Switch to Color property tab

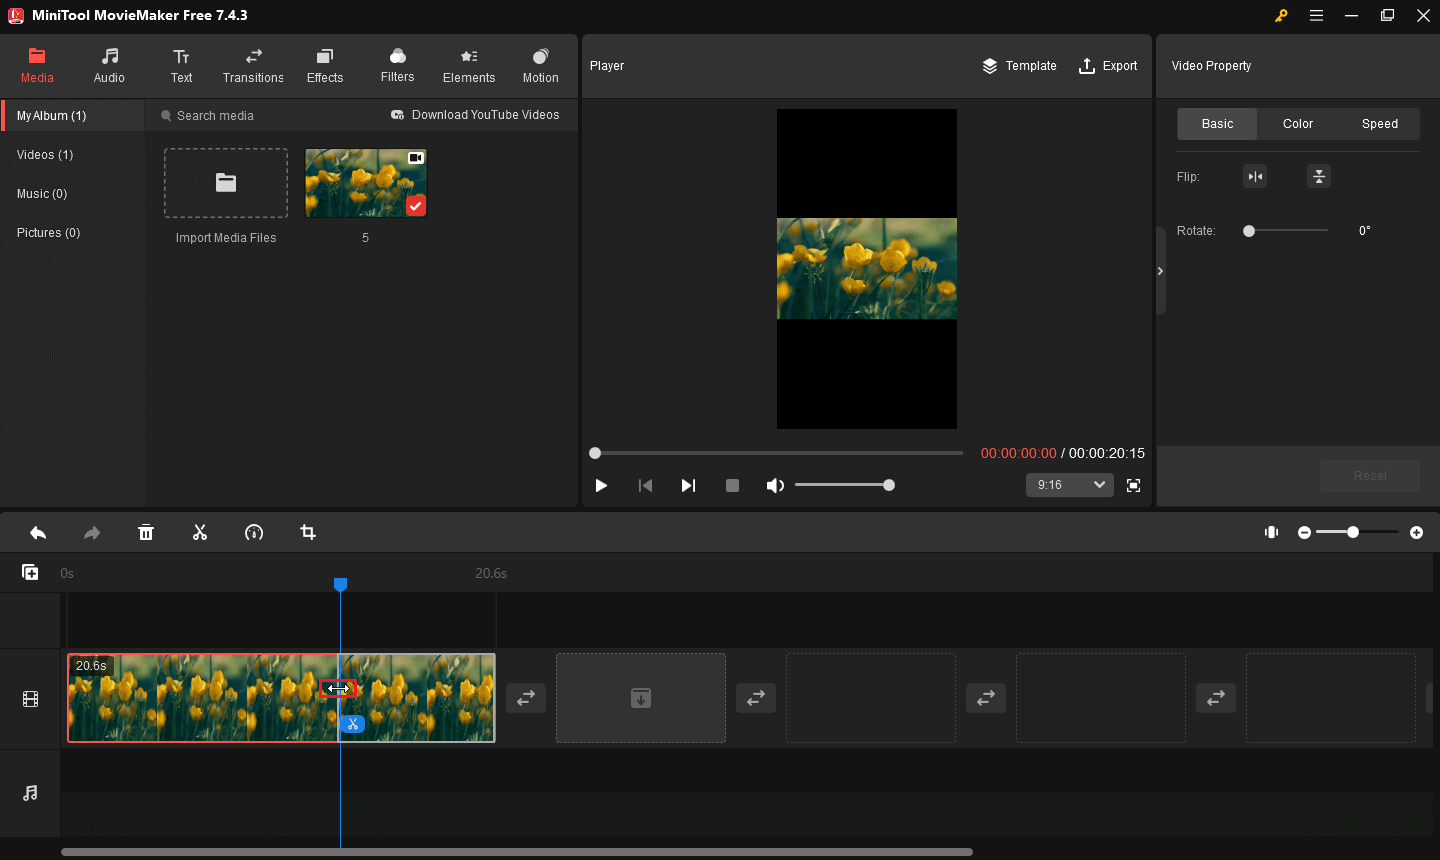tap(1298, 124)
